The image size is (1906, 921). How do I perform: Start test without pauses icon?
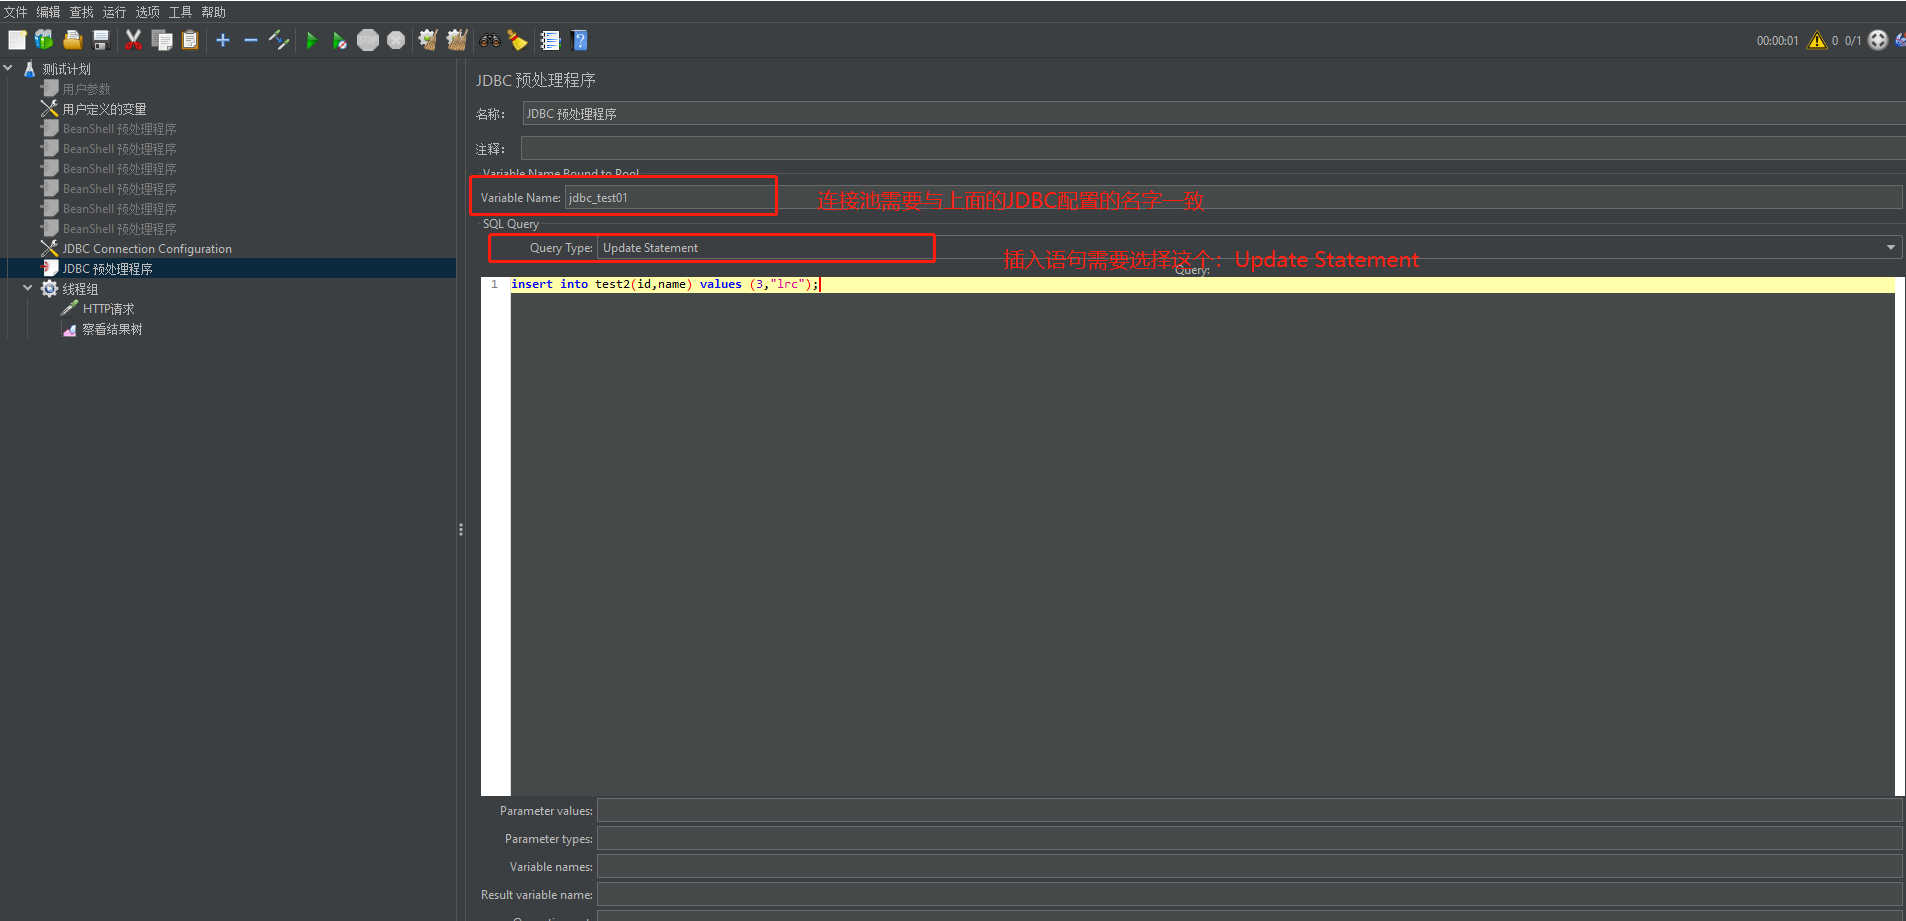click(x=340, y=40)
